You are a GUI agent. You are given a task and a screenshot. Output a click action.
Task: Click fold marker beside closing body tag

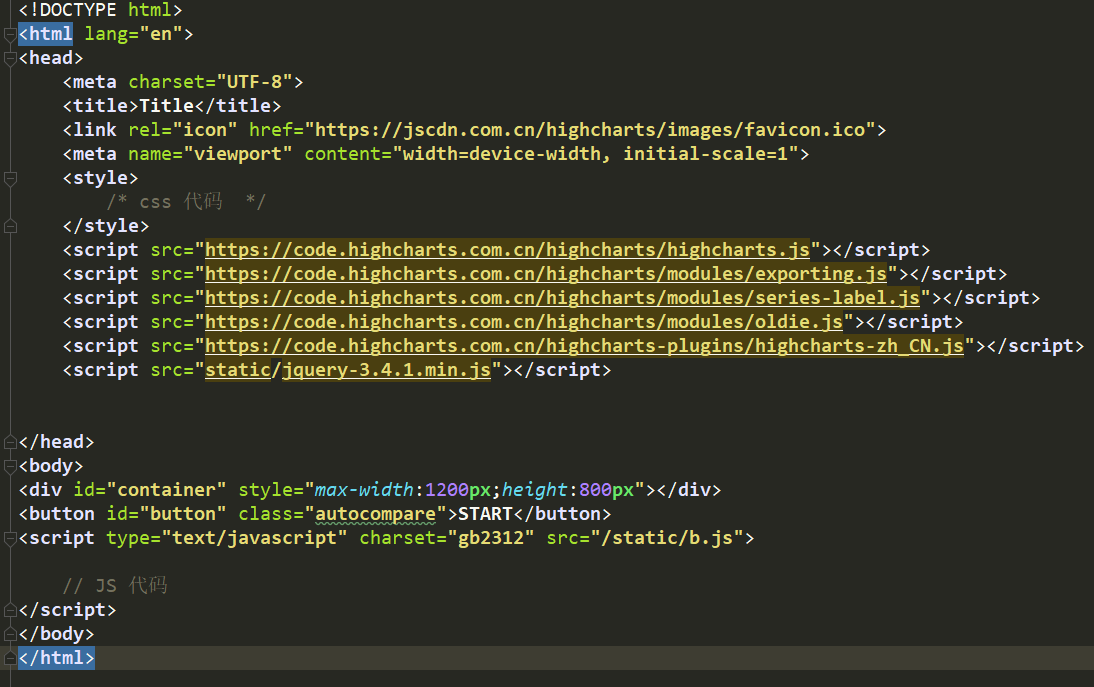[10, 634]
